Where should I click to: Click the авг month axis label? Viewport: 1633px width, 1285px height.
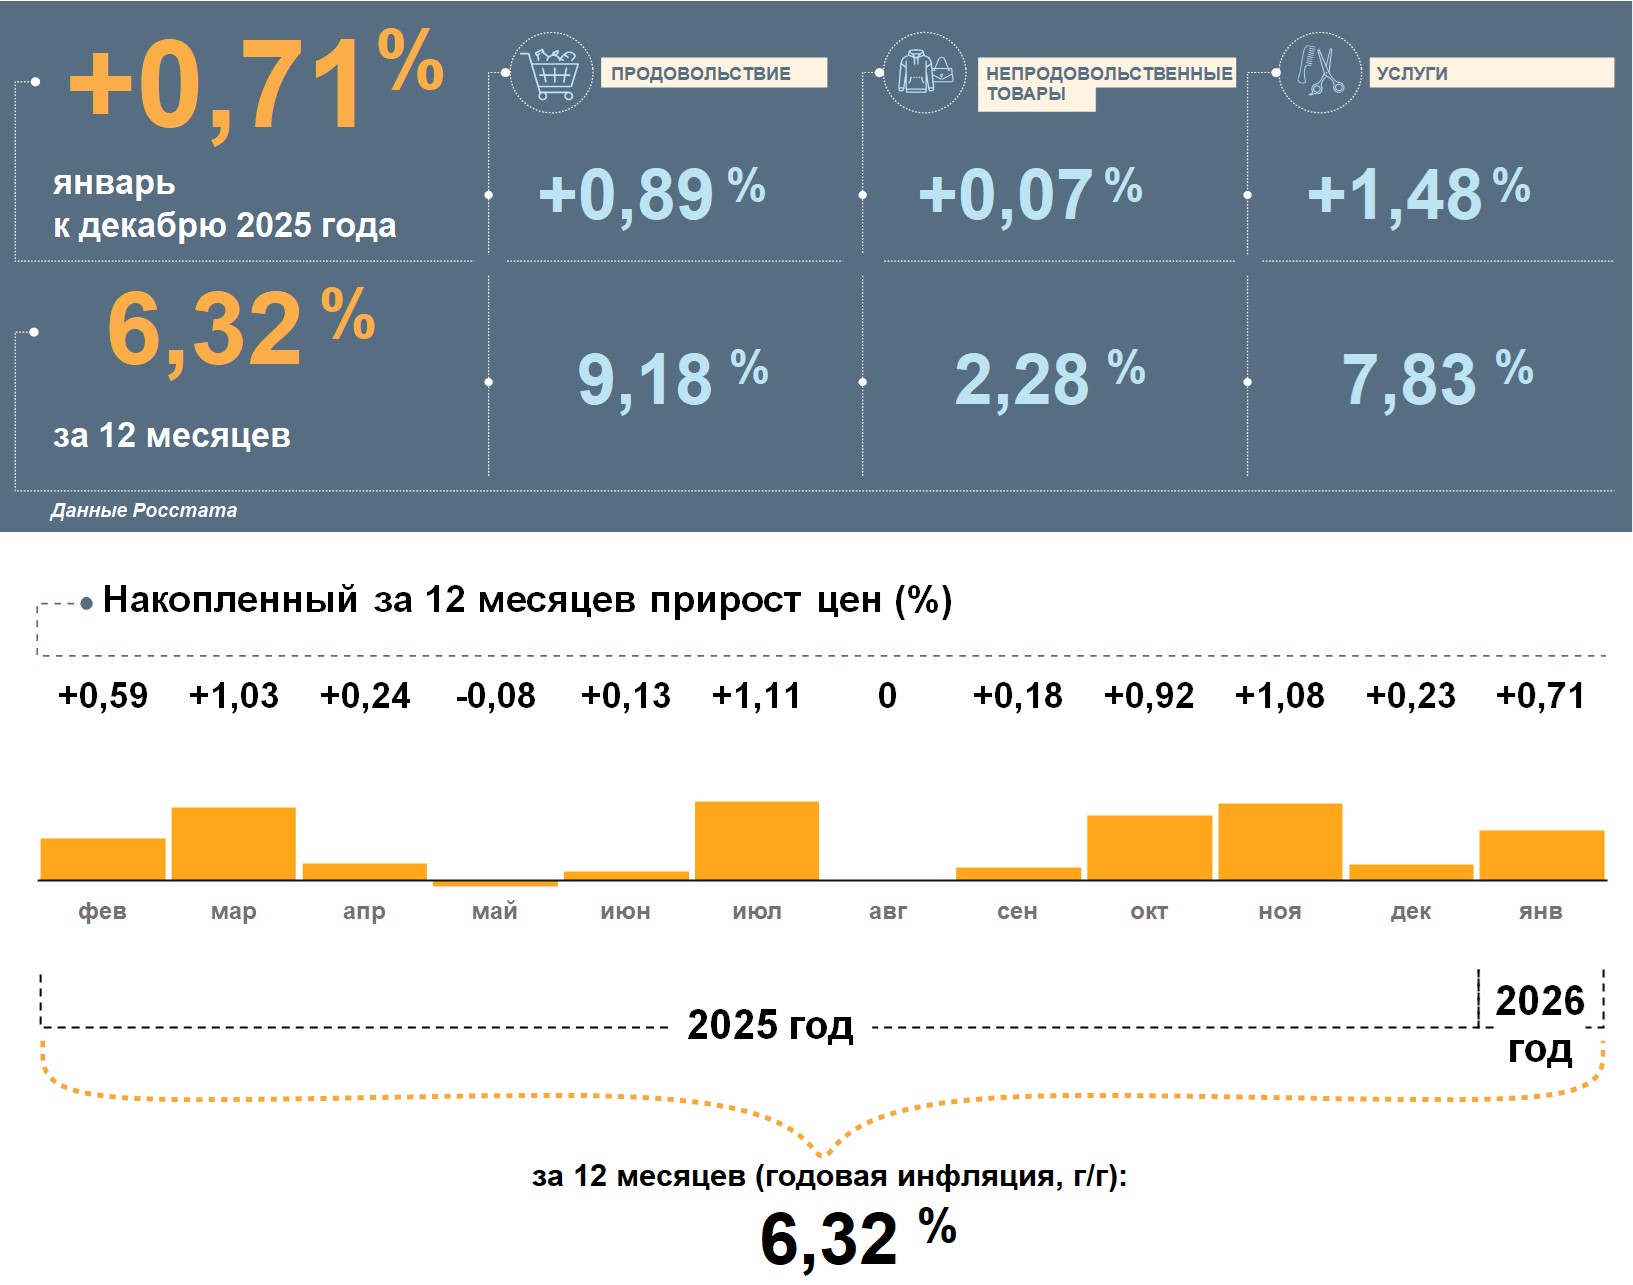(x=888, y=911)
